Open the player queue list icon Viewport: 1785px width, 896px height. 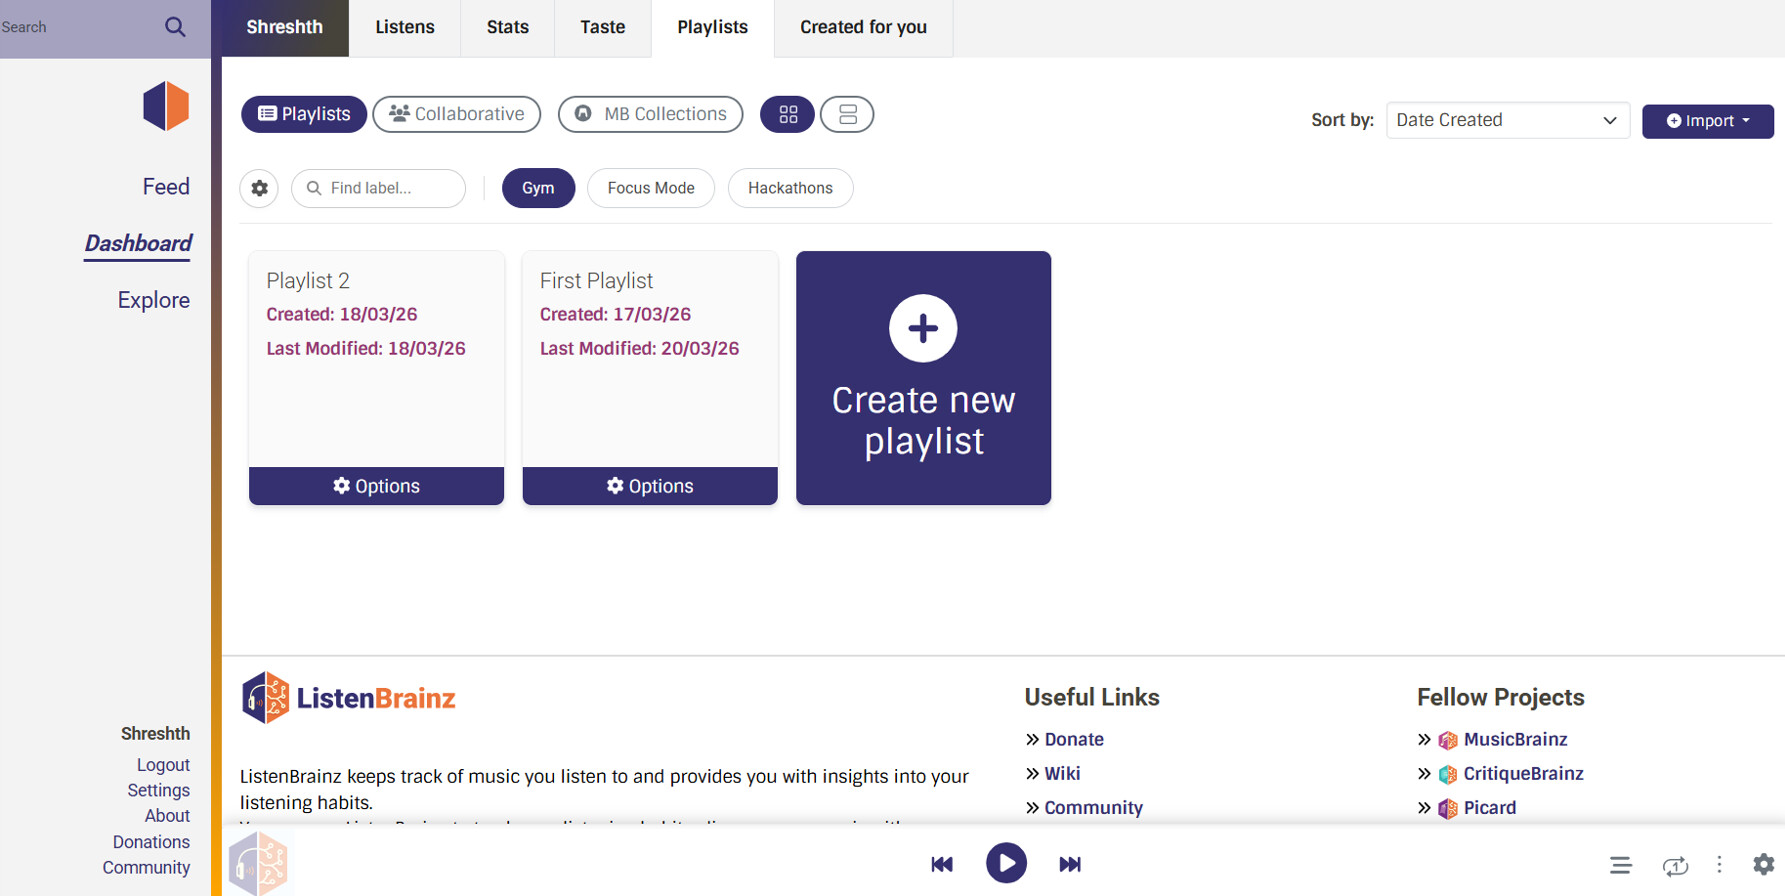tap(1620, 865)
